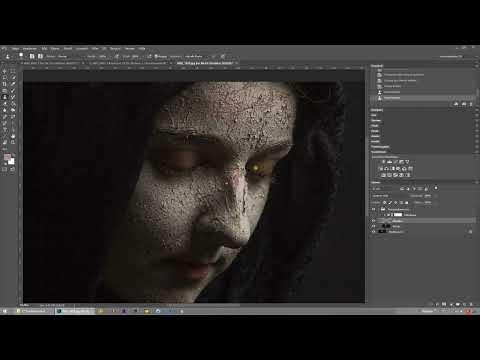
Task: Add a Levels adjustment layer
Action: point(389,161)
